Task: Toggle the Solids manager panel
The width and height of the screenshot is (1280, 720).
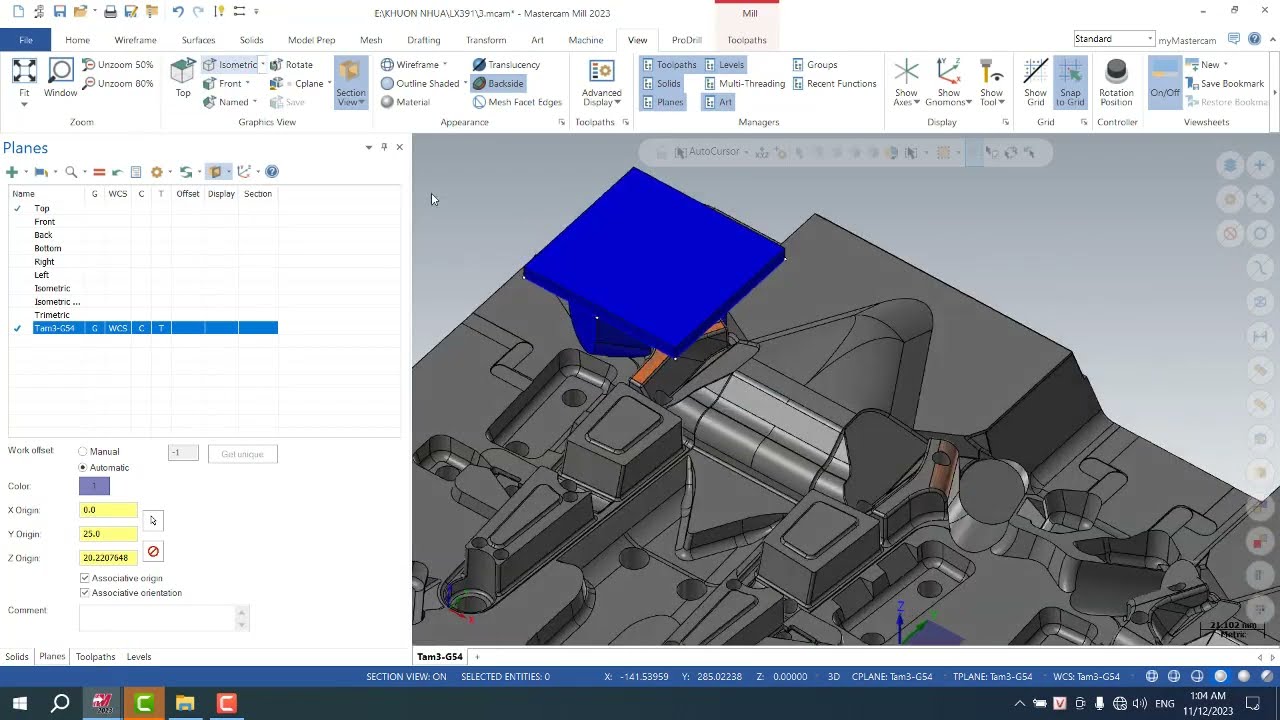Action: tap(661, 84)
